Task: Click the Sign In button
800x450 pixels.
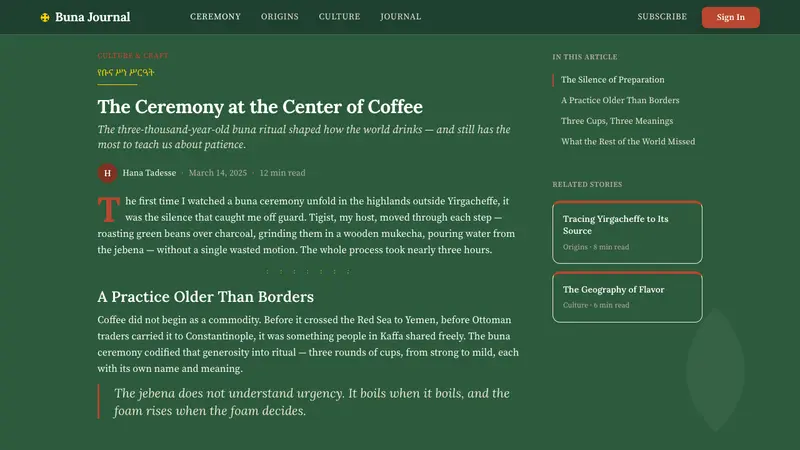Action: tap(730, 17)
